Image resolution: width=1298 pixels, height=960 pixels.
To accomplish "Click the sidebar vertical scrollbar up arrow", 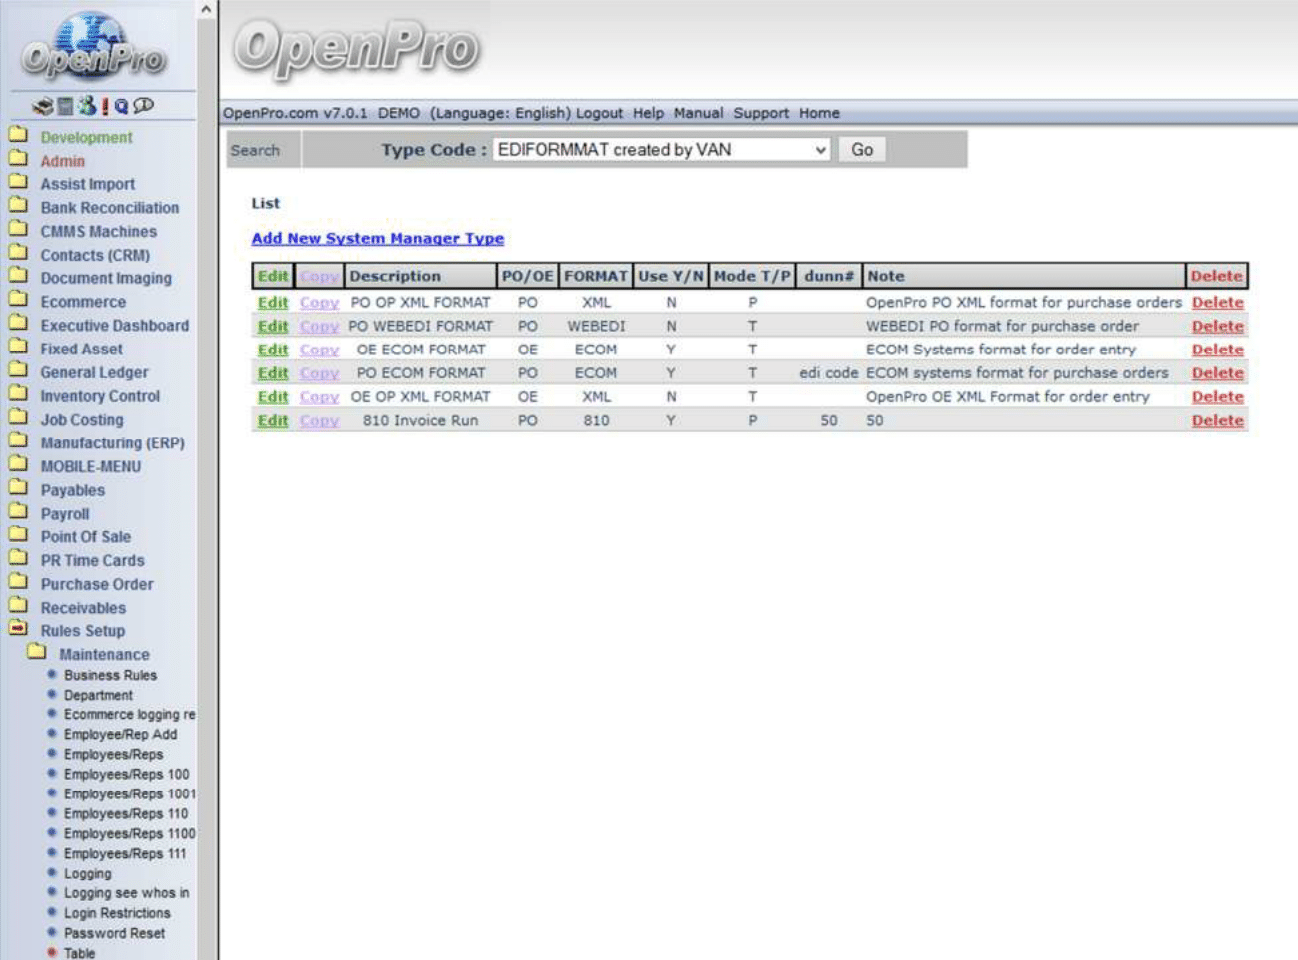I will click(206, 10).
